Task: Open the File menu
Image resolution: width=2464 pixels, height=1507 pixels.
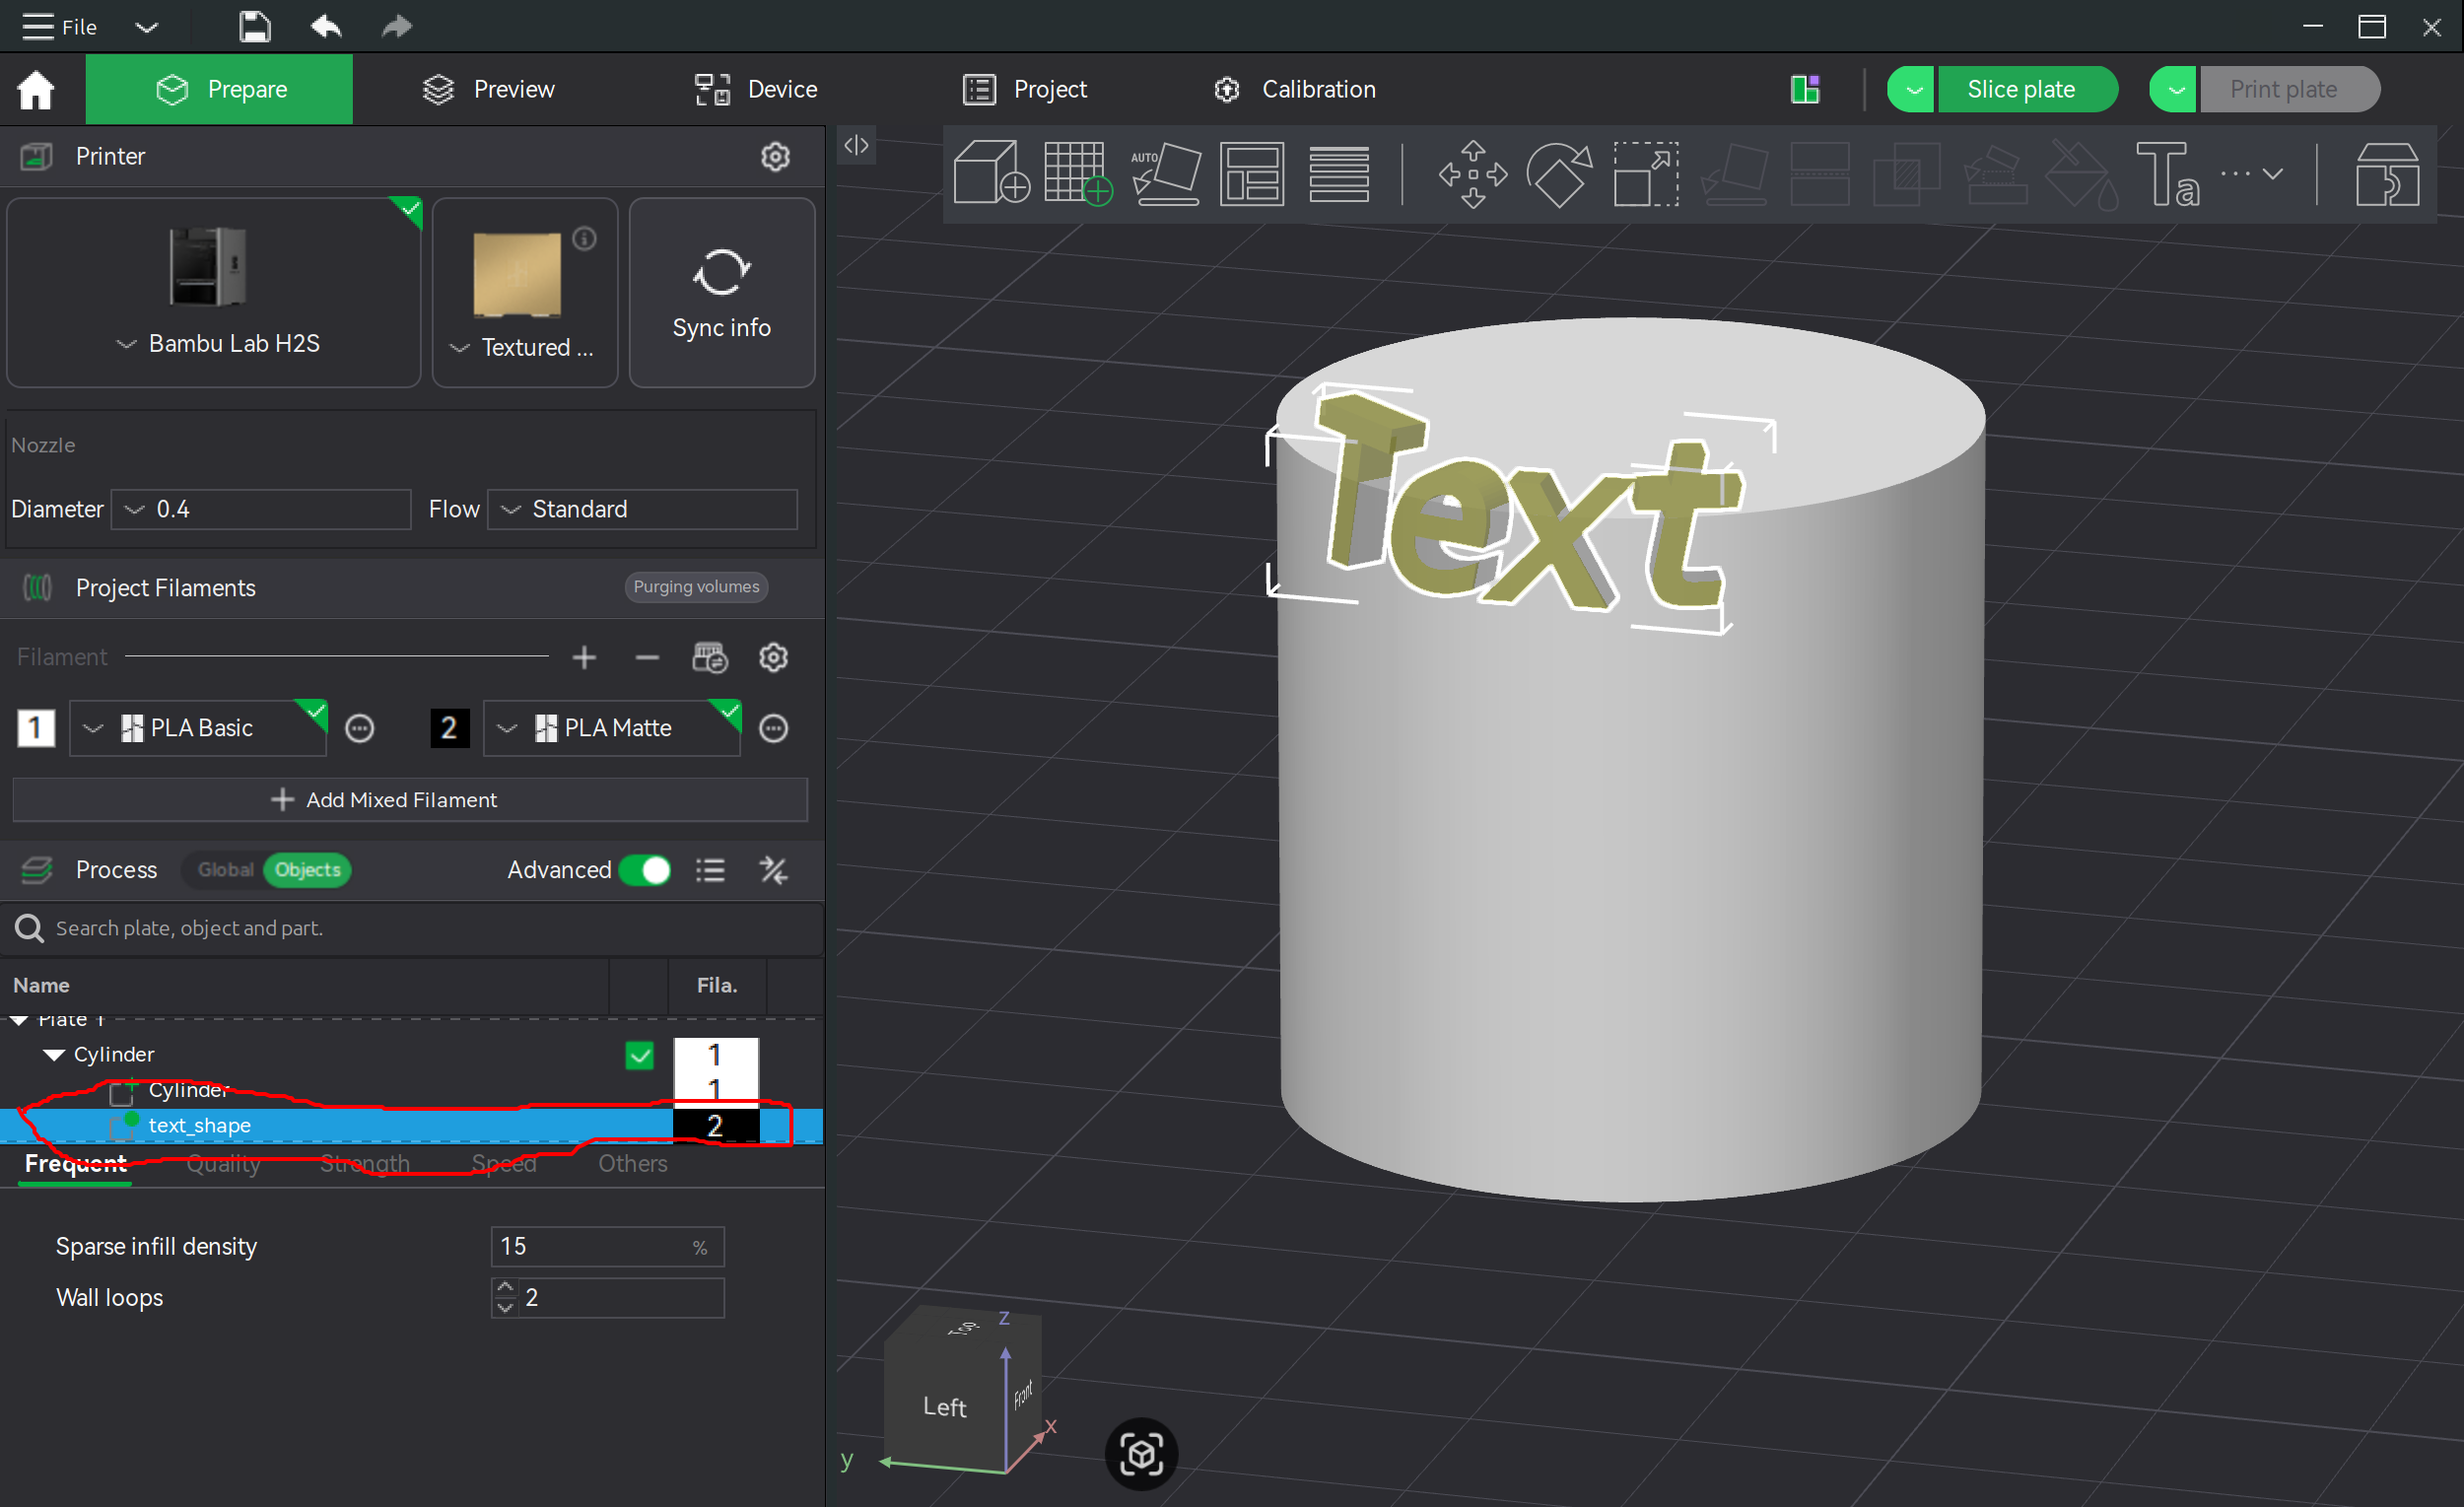Action: pyautogui.click(x=59, y=27)
